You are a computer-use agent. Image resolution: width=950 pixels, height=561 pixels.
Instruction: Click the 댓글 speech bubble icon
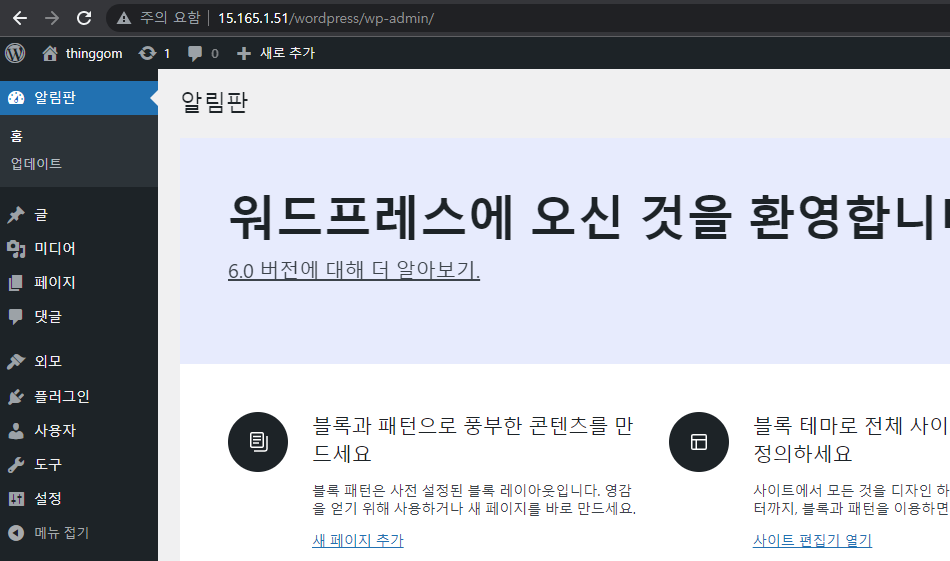coord(16,317)
